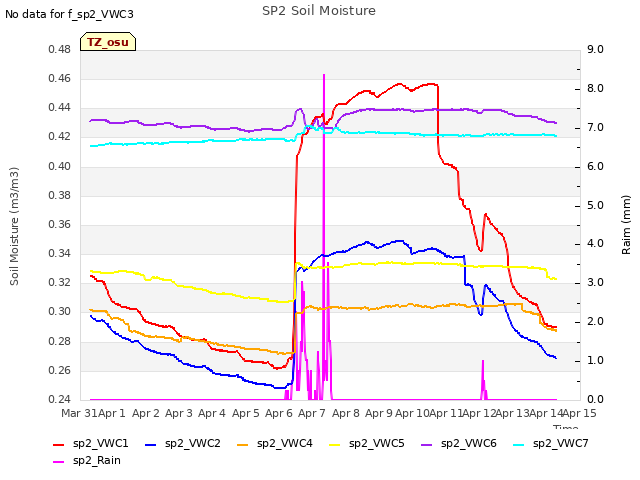Click the sp2_VWC7 legend label

[560, 444]
